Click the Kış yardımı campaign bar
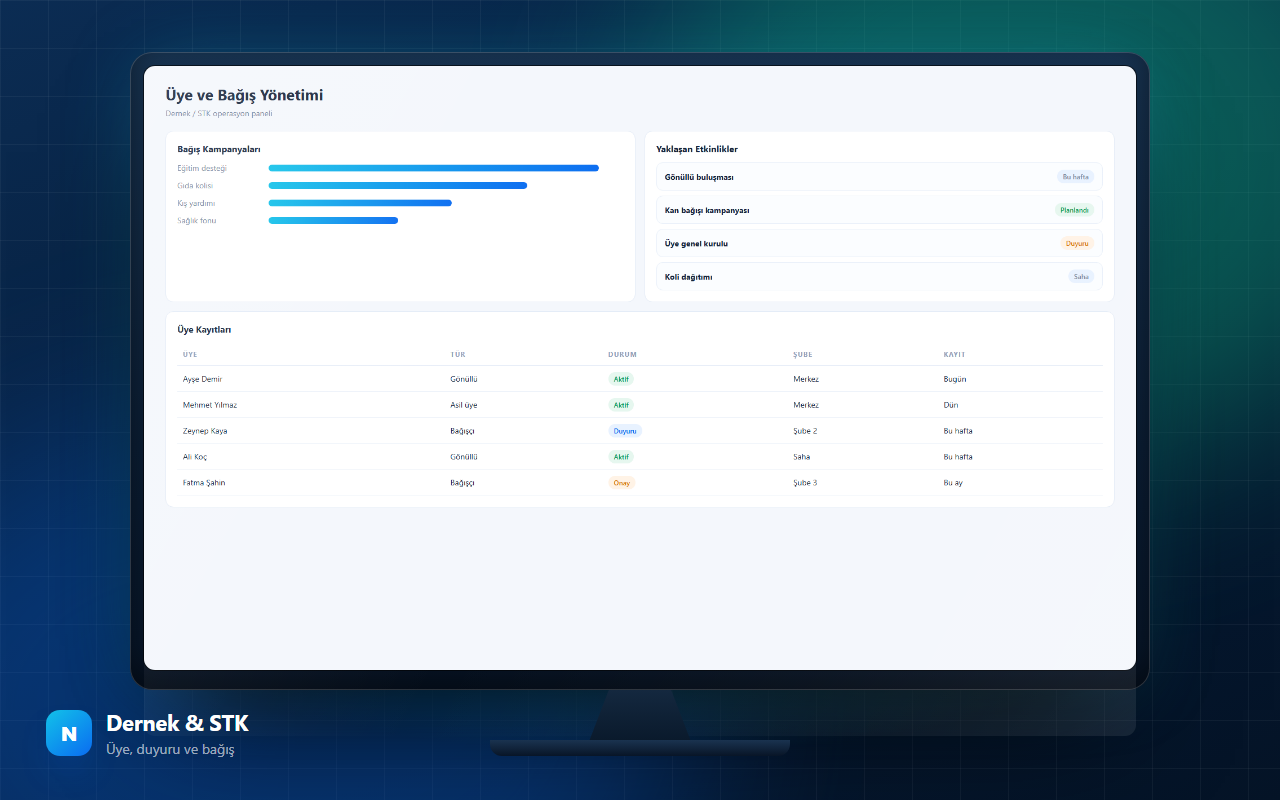This screenshot has width=1280, height=800. [360, 203]
